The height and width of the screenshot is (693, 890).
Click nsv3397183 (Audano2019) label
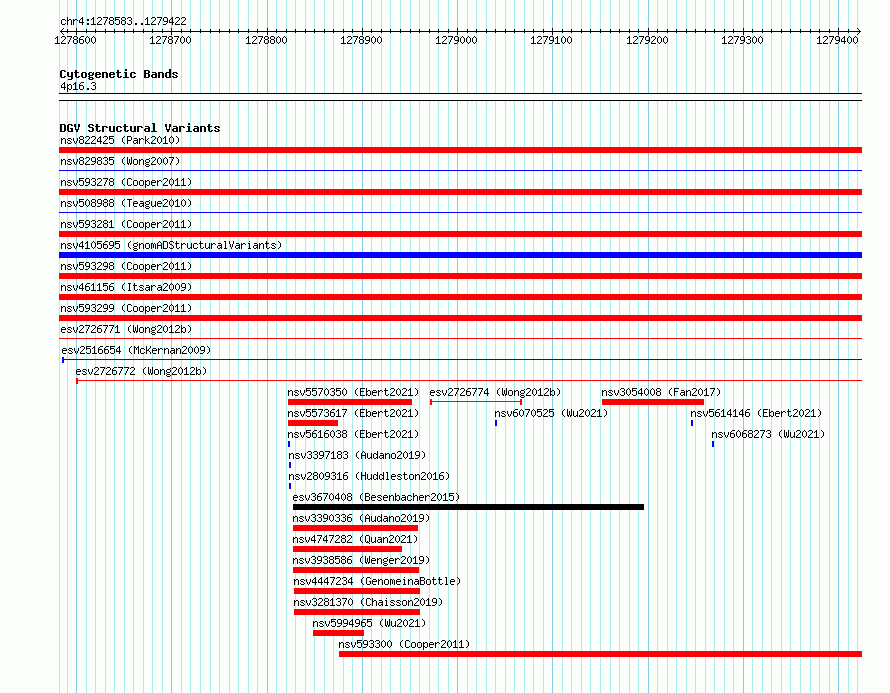pyautogui.click(x=357, y=455)
